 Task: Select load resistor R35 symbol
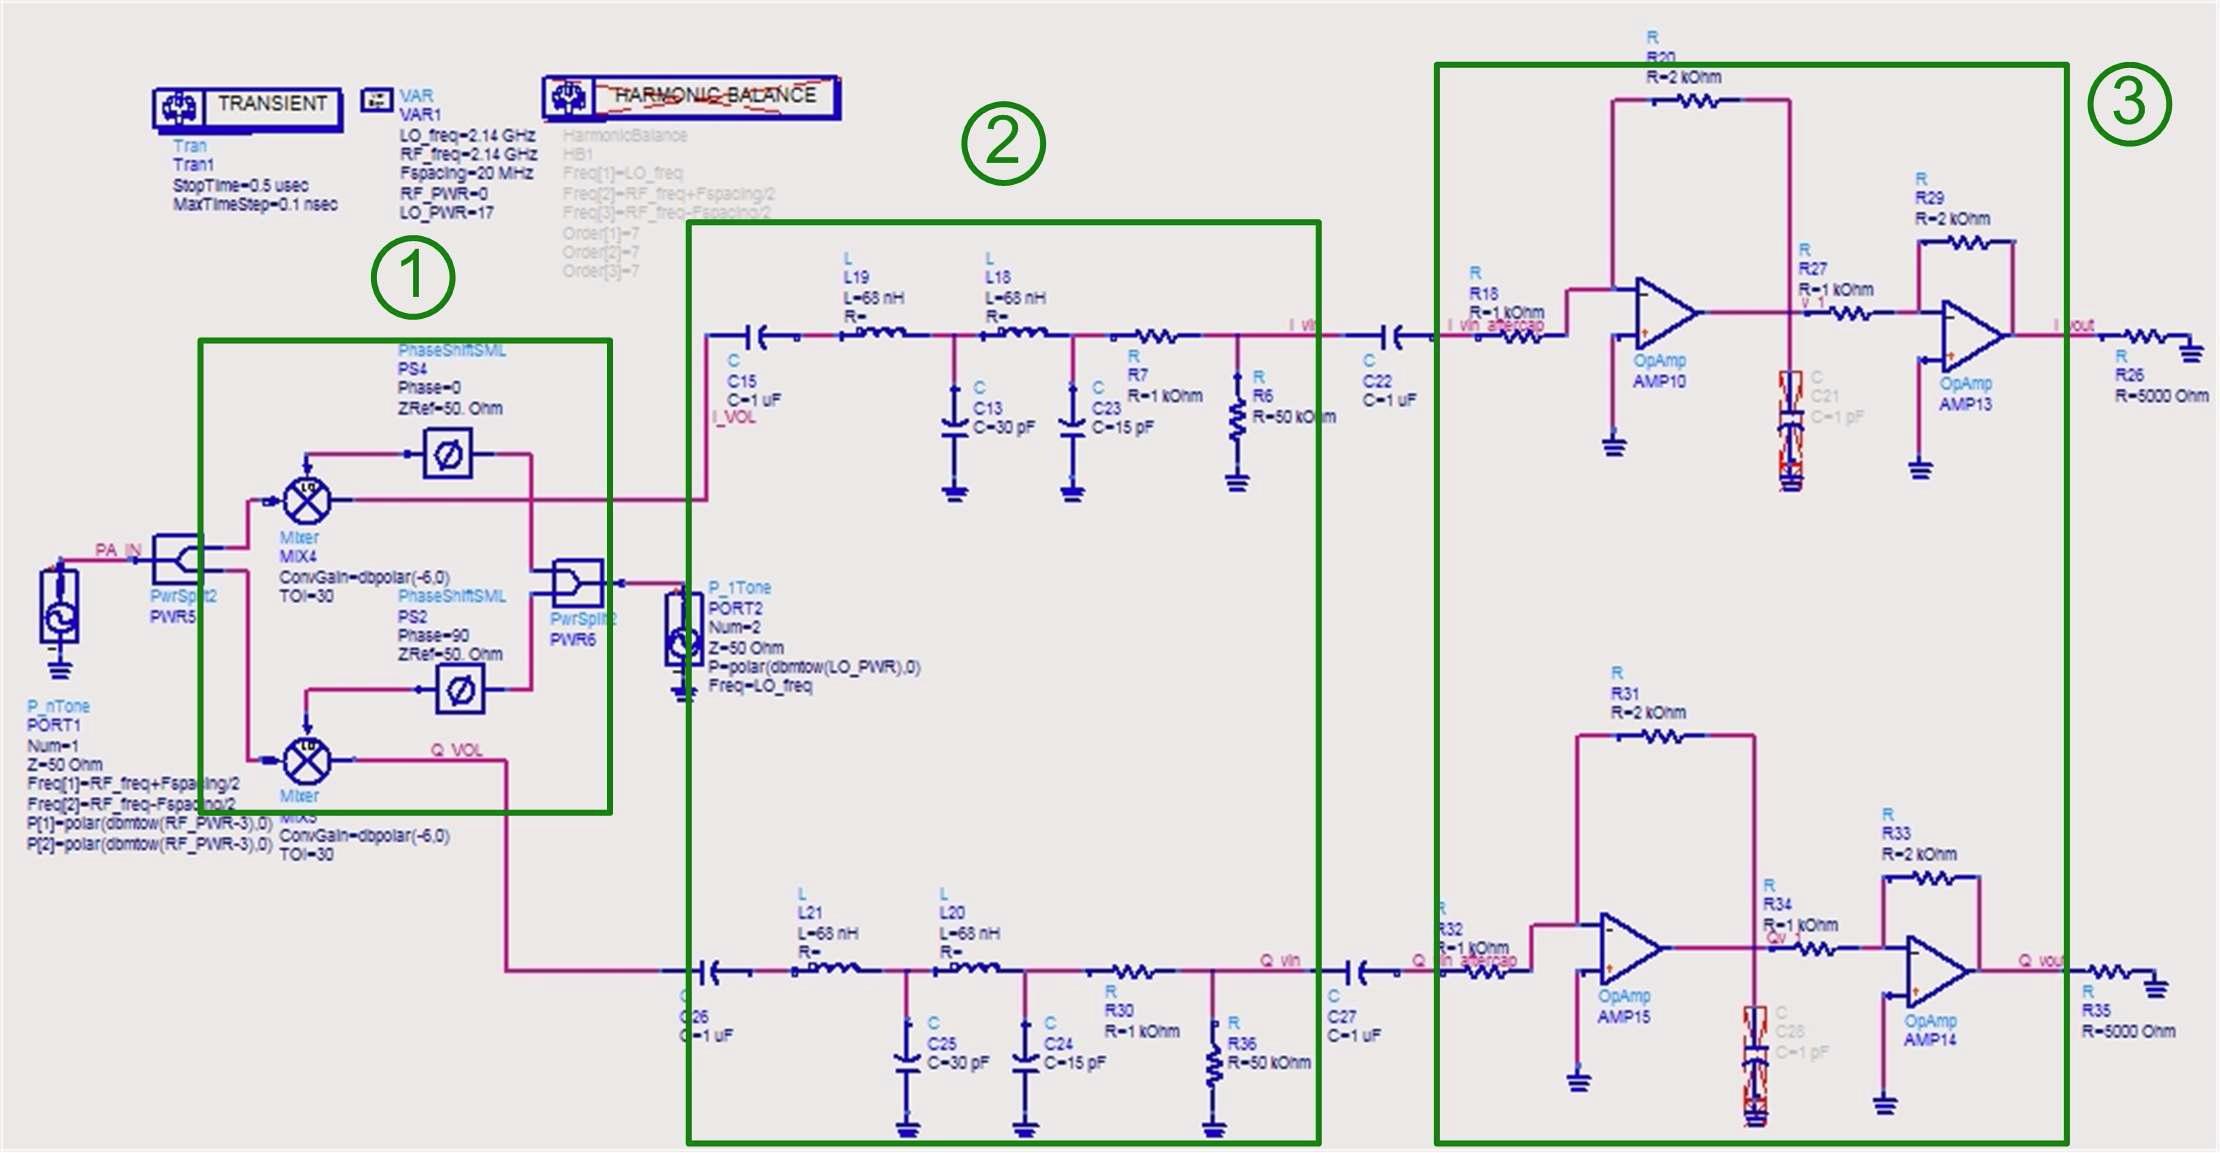tap(2108, 972)
